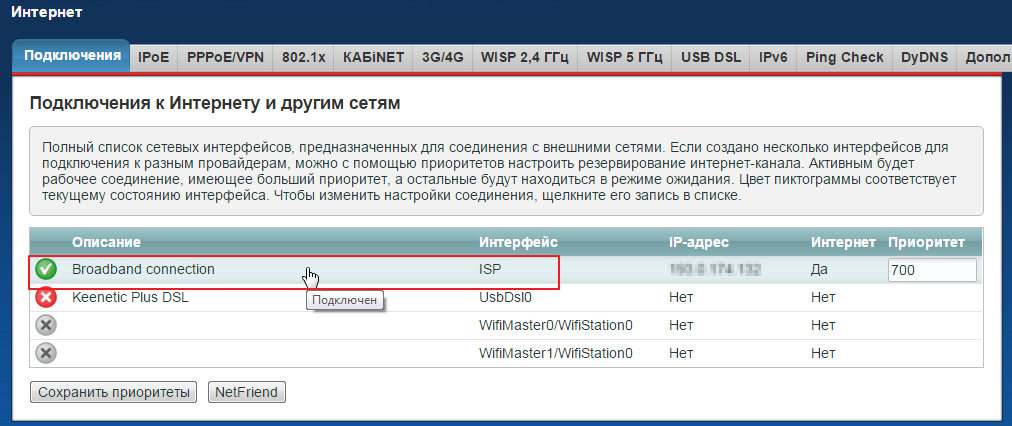Click the Приоритет column header
This screenshot has height=426, width=1012.
point(926,242)
